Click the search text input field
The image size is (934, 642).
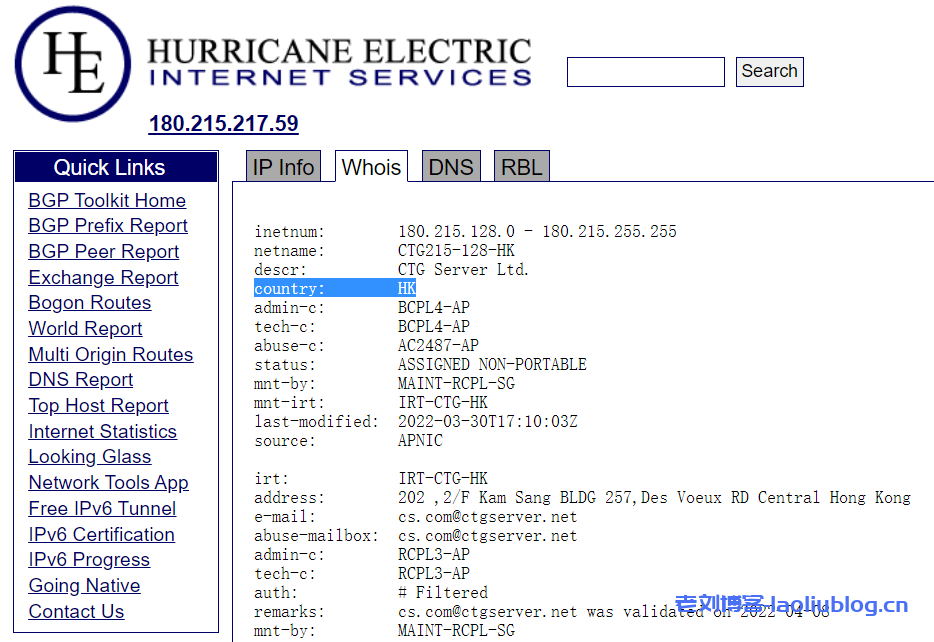[645, 72]
